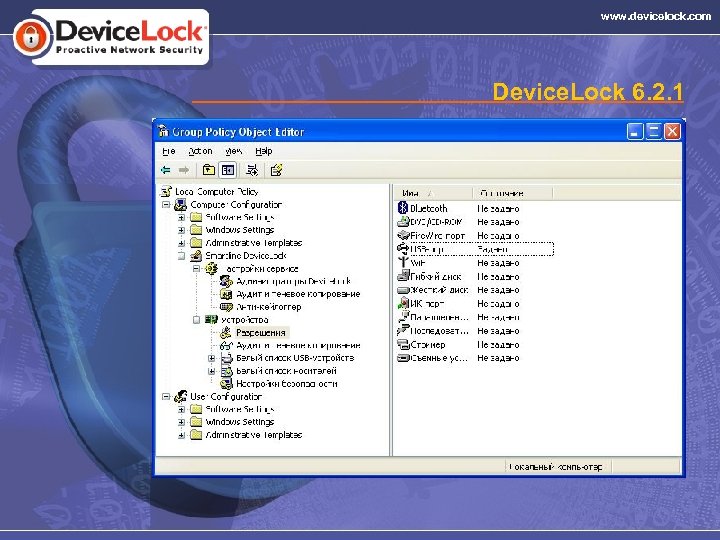This screenshot has height=540, width=720.
Task: Select Computer Configuration in the tree
Action: tap(236, 204)
